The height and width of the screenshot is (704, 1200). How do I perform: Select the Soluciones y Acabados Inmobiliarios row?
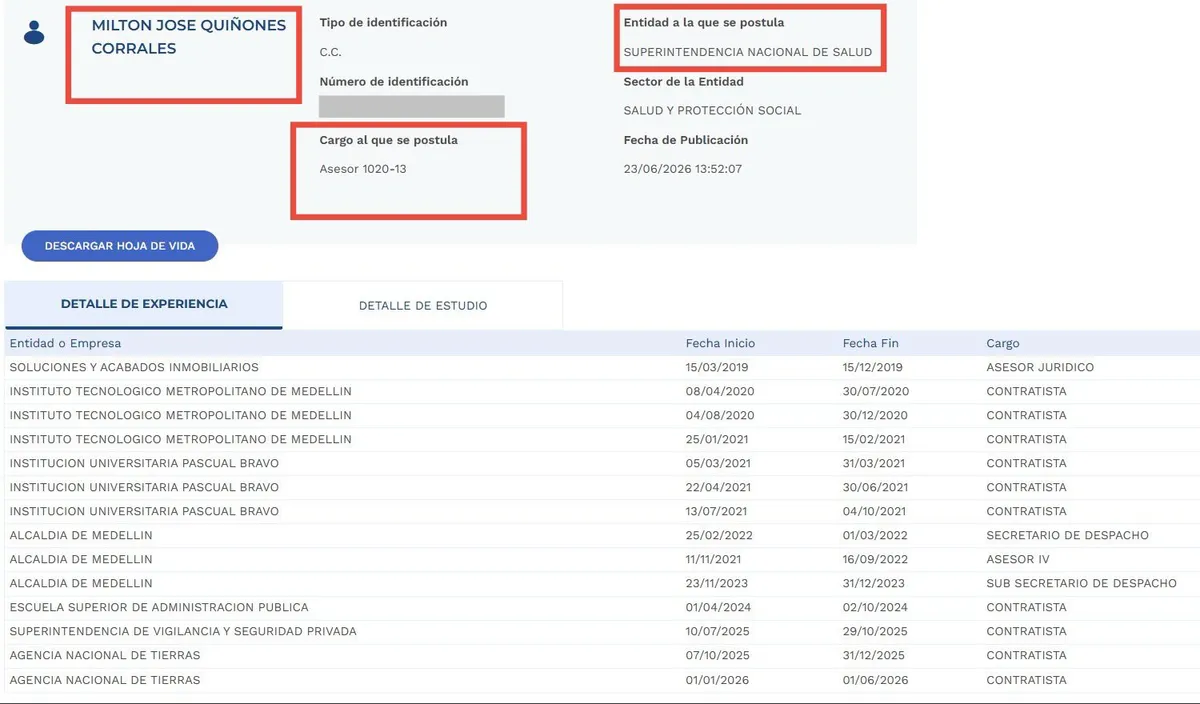602,367
